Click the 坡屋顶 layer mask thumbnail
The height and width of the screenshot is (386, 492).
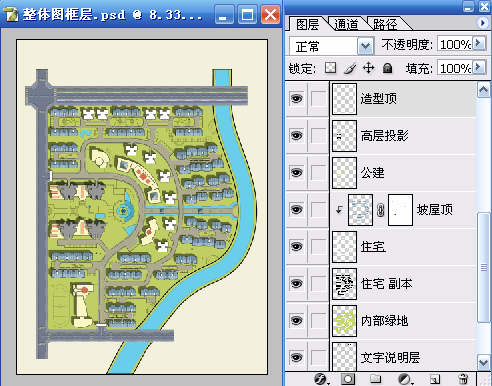(x=400, y=210)
